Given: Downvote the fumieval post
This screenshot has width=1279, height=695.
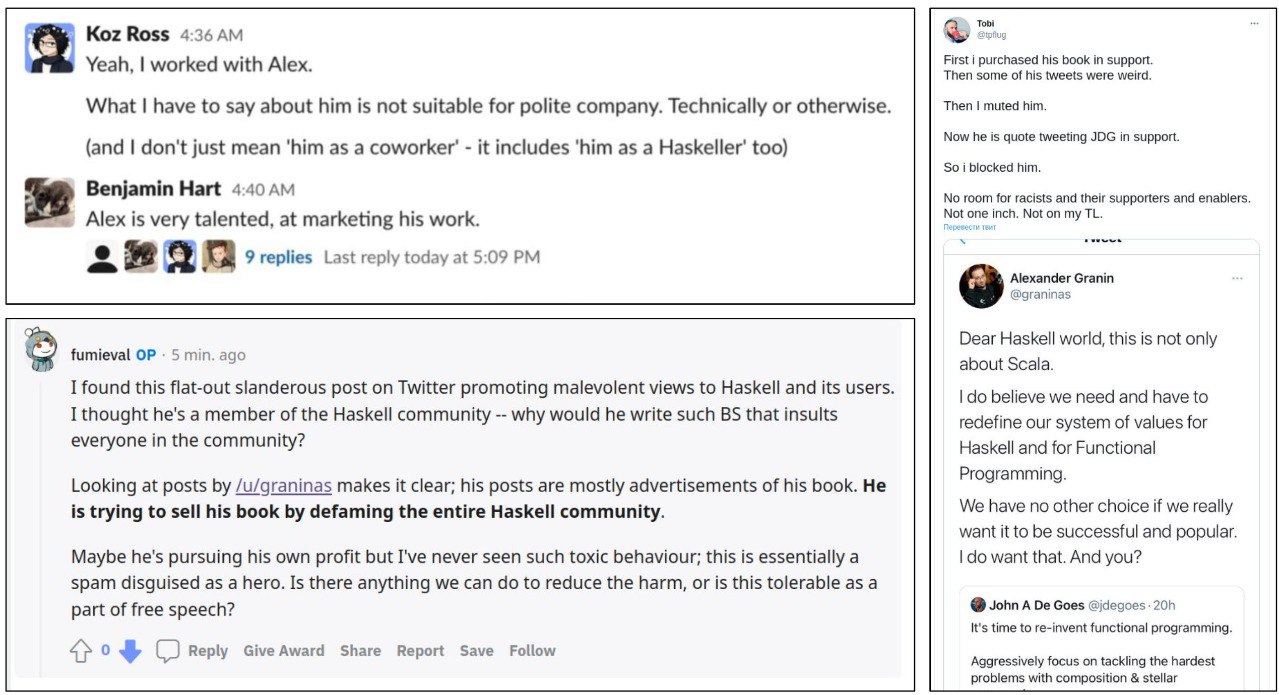Looking at the screenshot, I should click(x=130, y=651).
